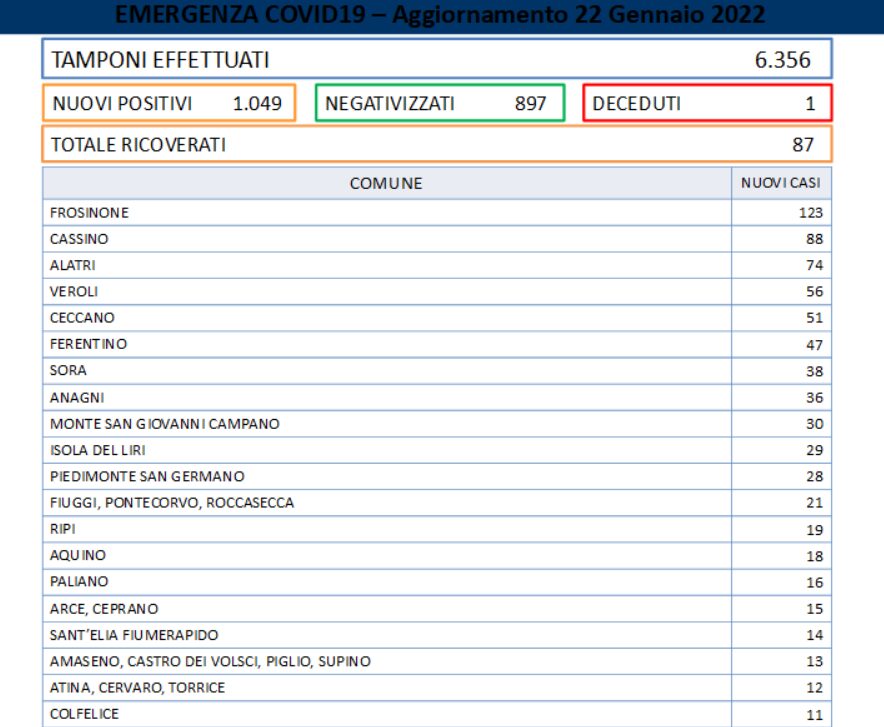Select the 'NEGATIVIZZATI' label
Image resolution: width=884 pixels, height=727 pixels.
390,104
